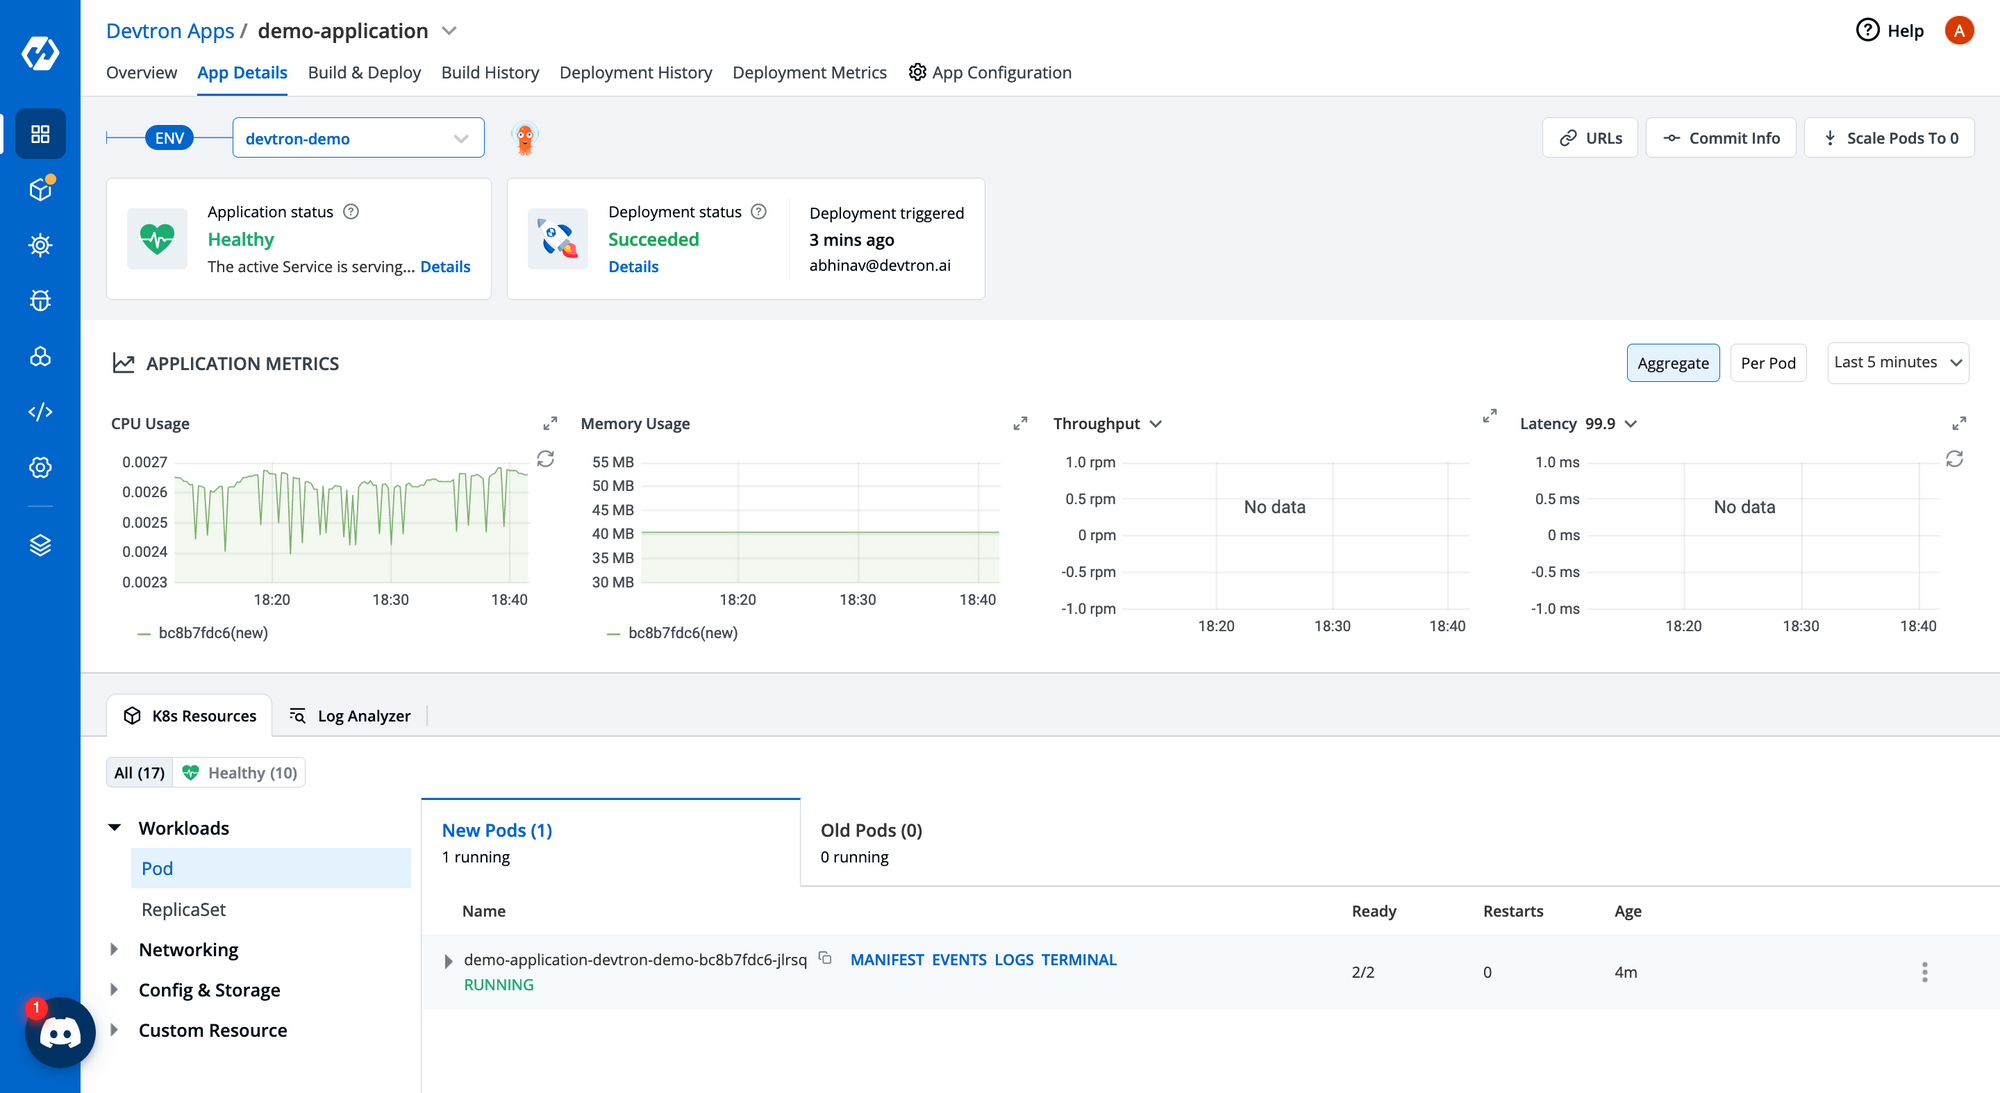Click the K8s Resources panel icon
Screen dimensions: 2000x1093
point(133,715)
